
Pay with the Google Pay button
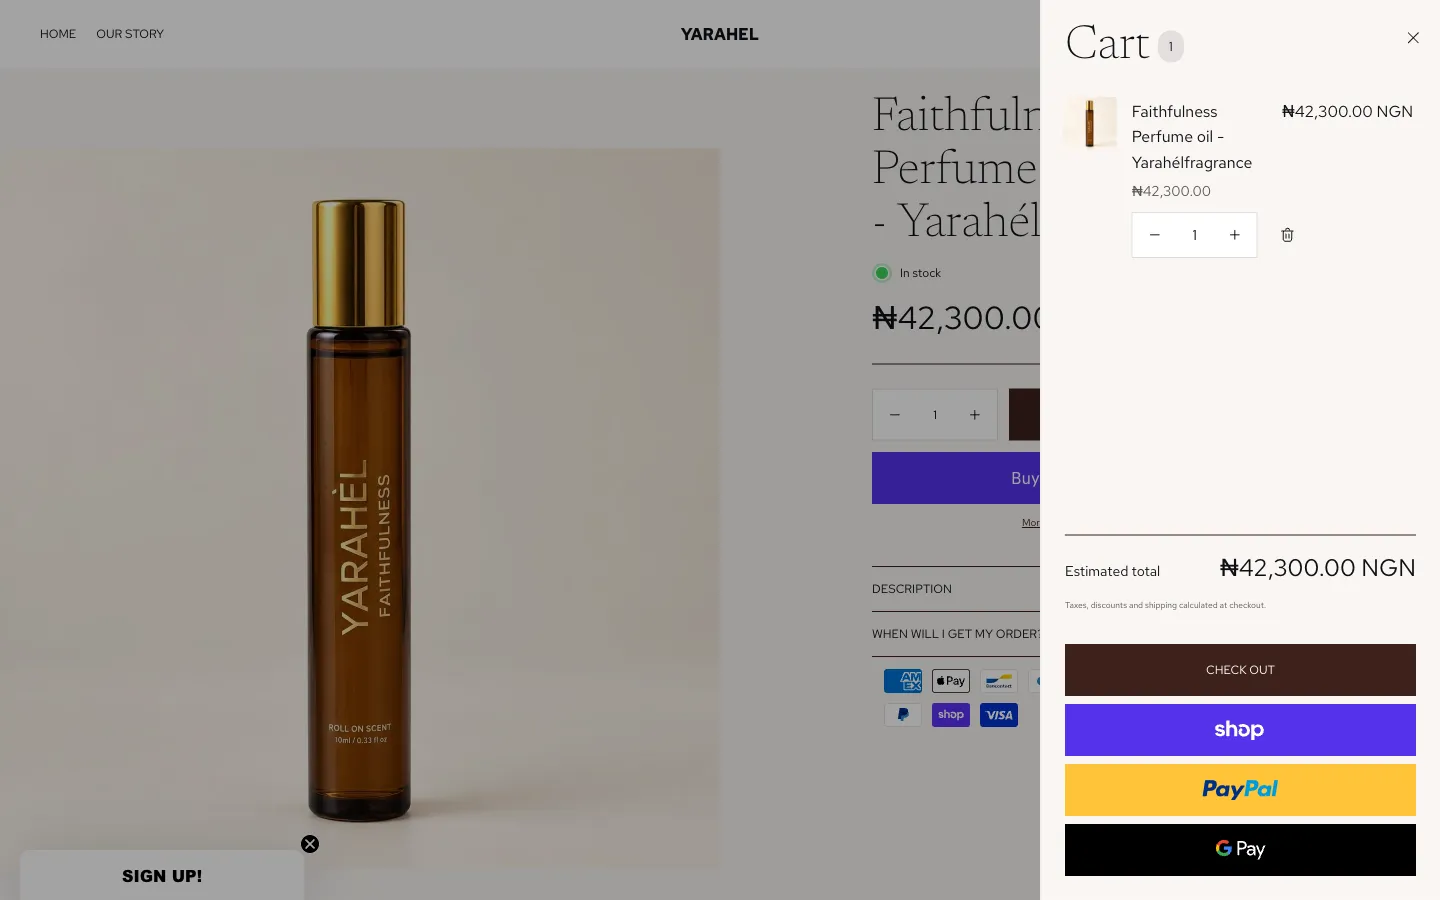(x=1240, y=850)
